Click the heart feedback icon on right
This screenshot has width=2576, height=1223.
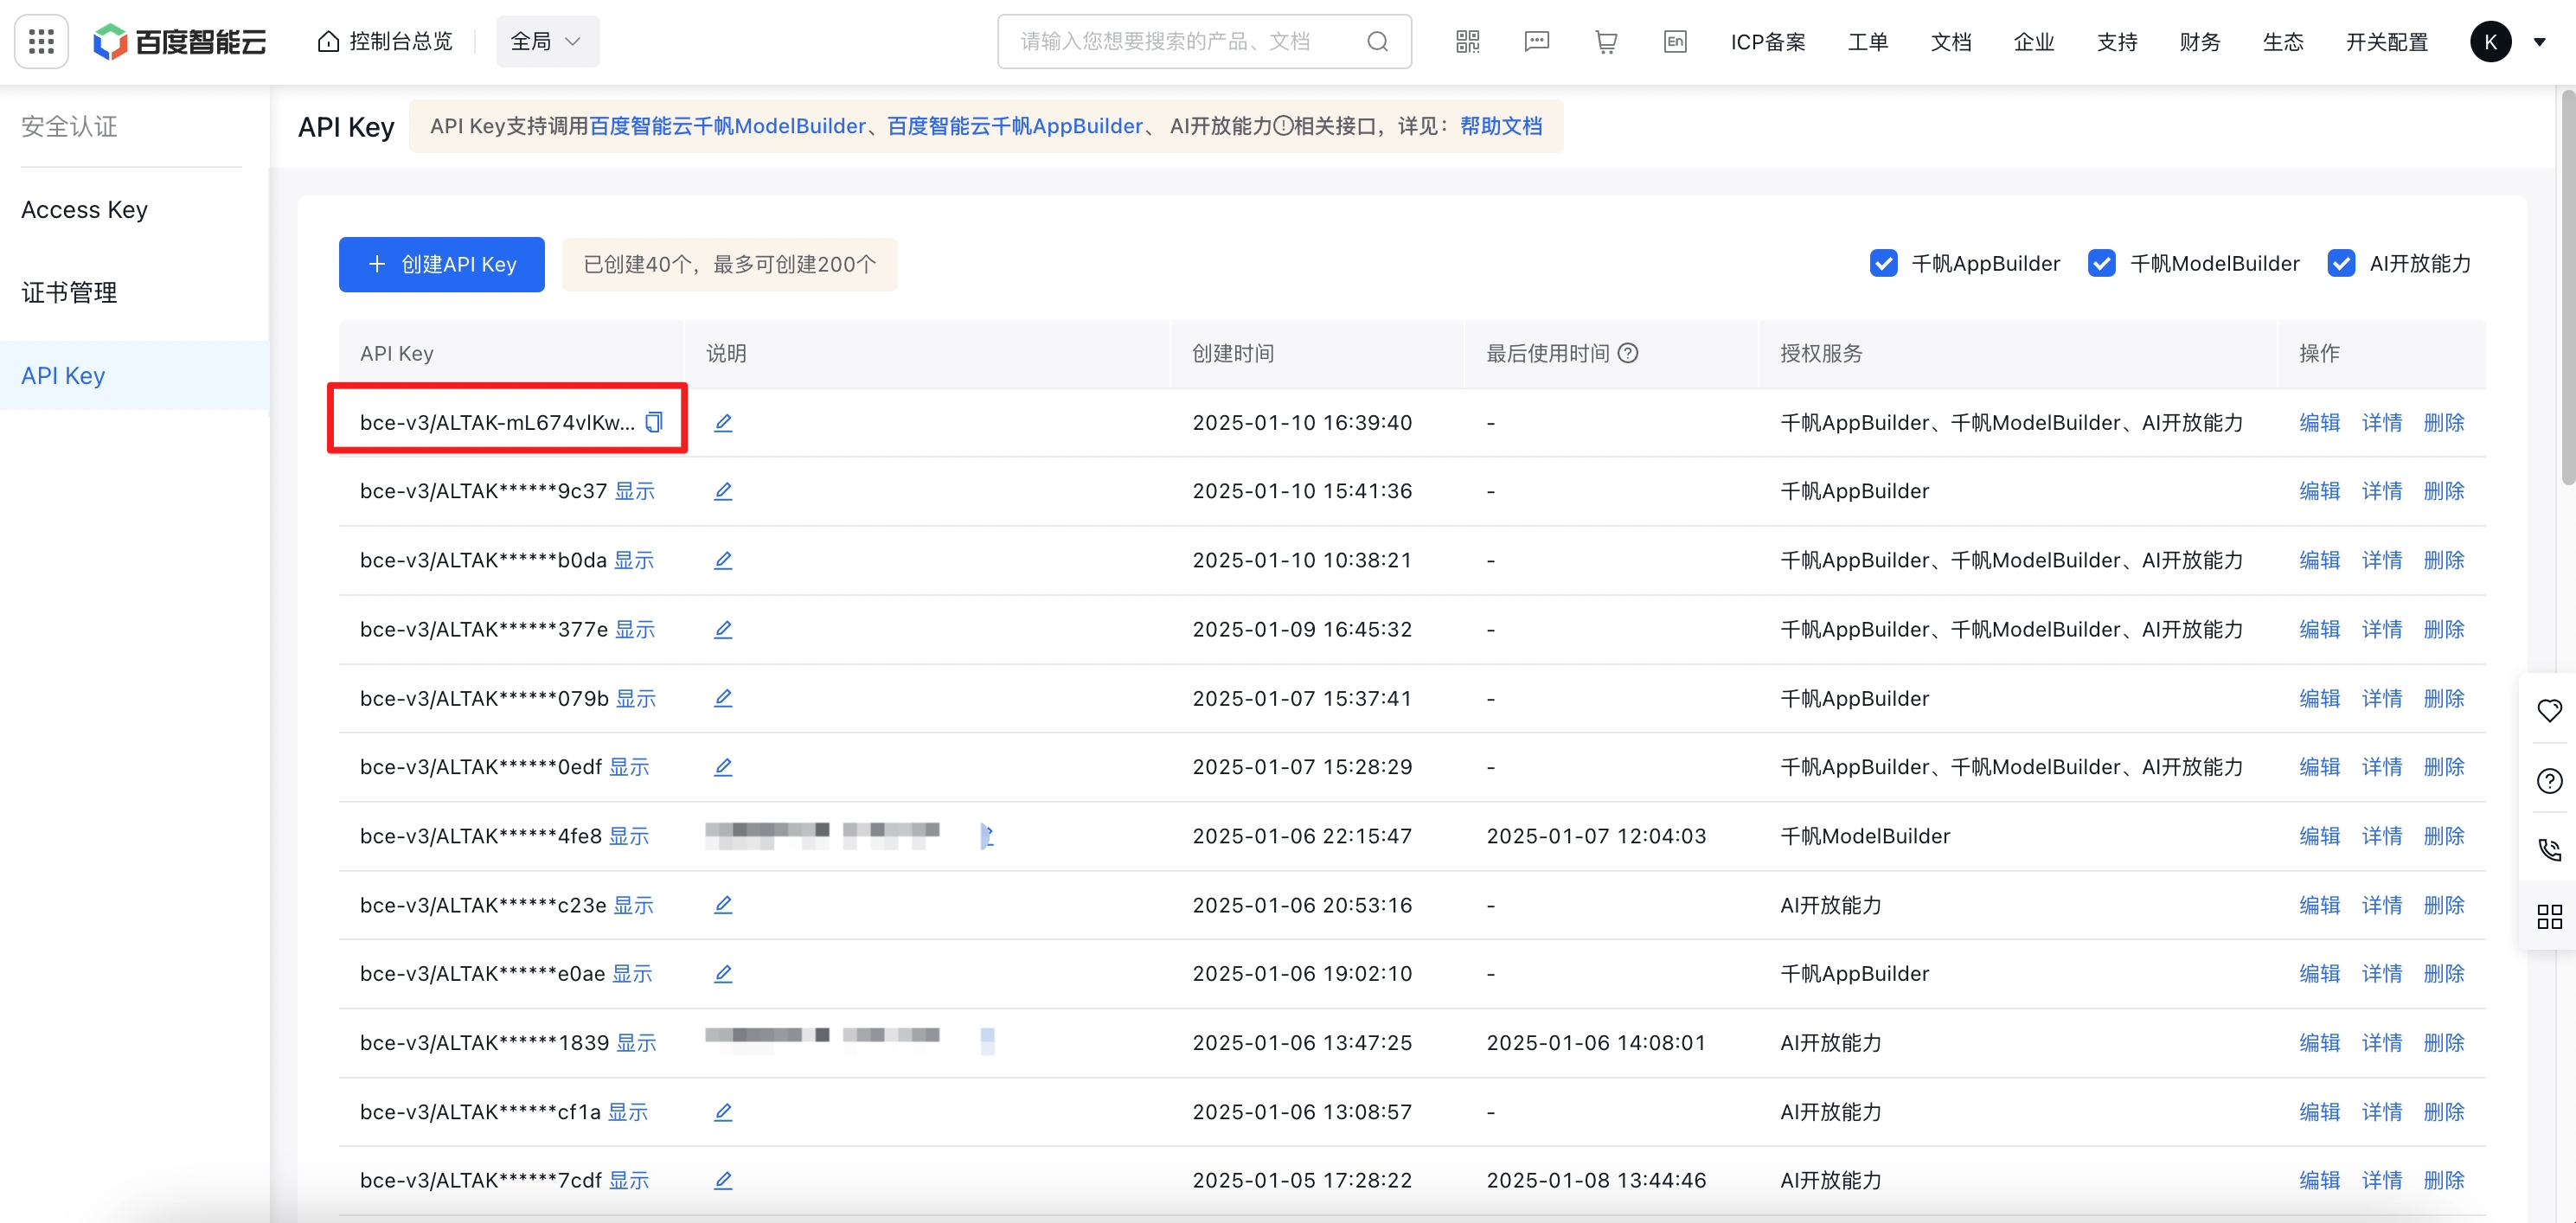[2549, 710]
